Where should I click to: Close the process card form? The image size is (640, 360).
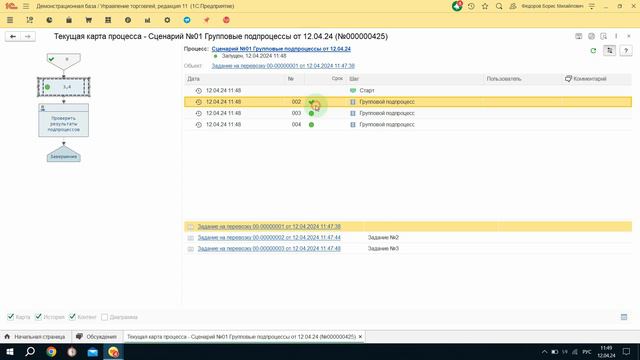click(629, 36)
